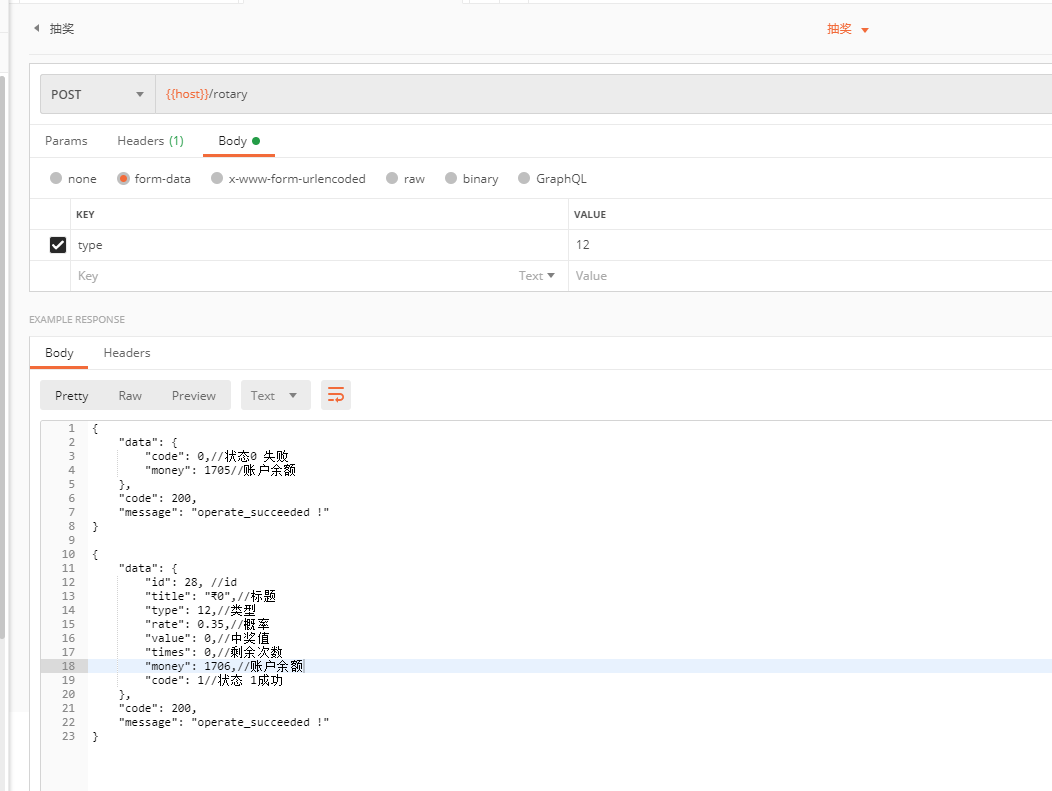Click the back arrow beside 抽奖 title

click(x=36, y=28)
